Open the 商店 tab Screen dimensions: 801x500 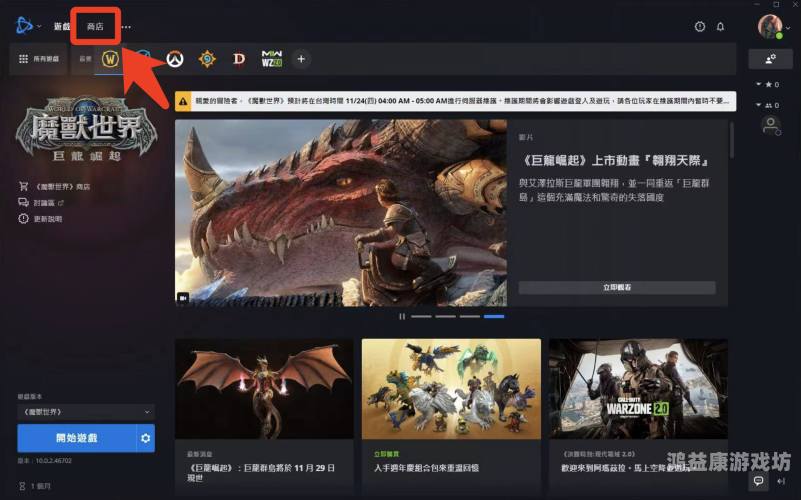pyautogui.click(x=95, y=26)
